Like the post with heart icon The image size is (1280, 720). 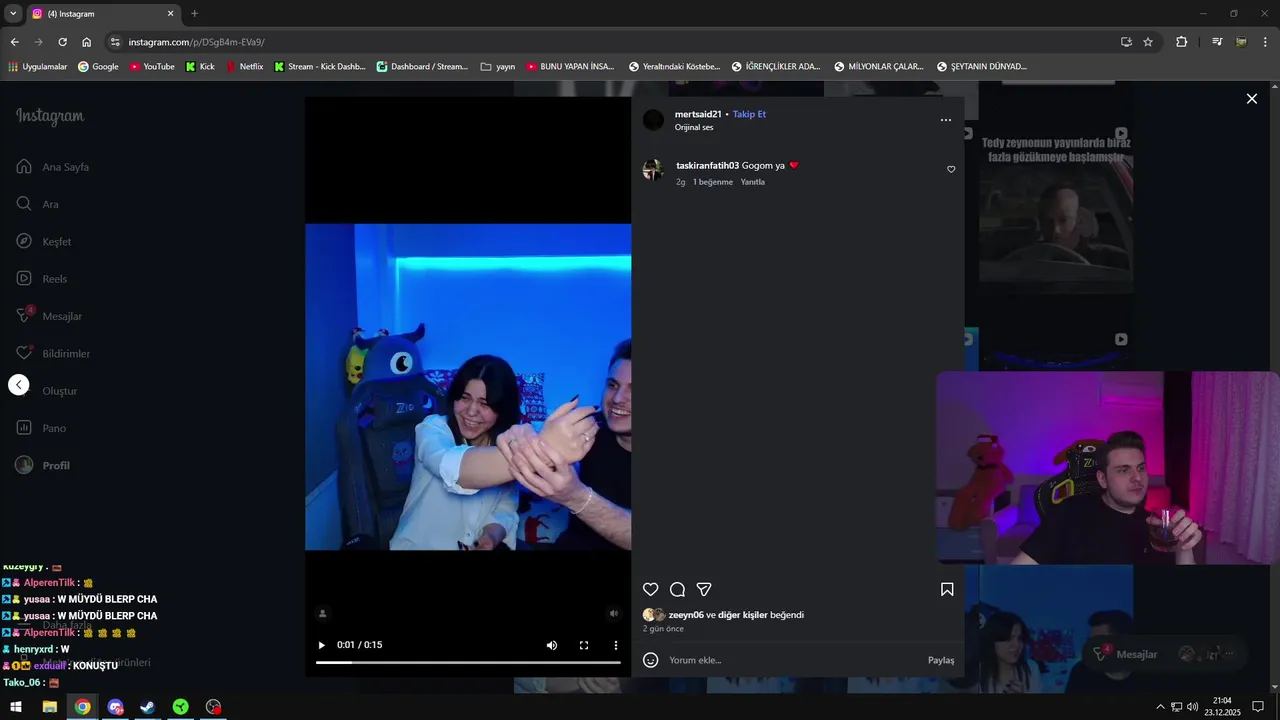(x=651, y=590)
